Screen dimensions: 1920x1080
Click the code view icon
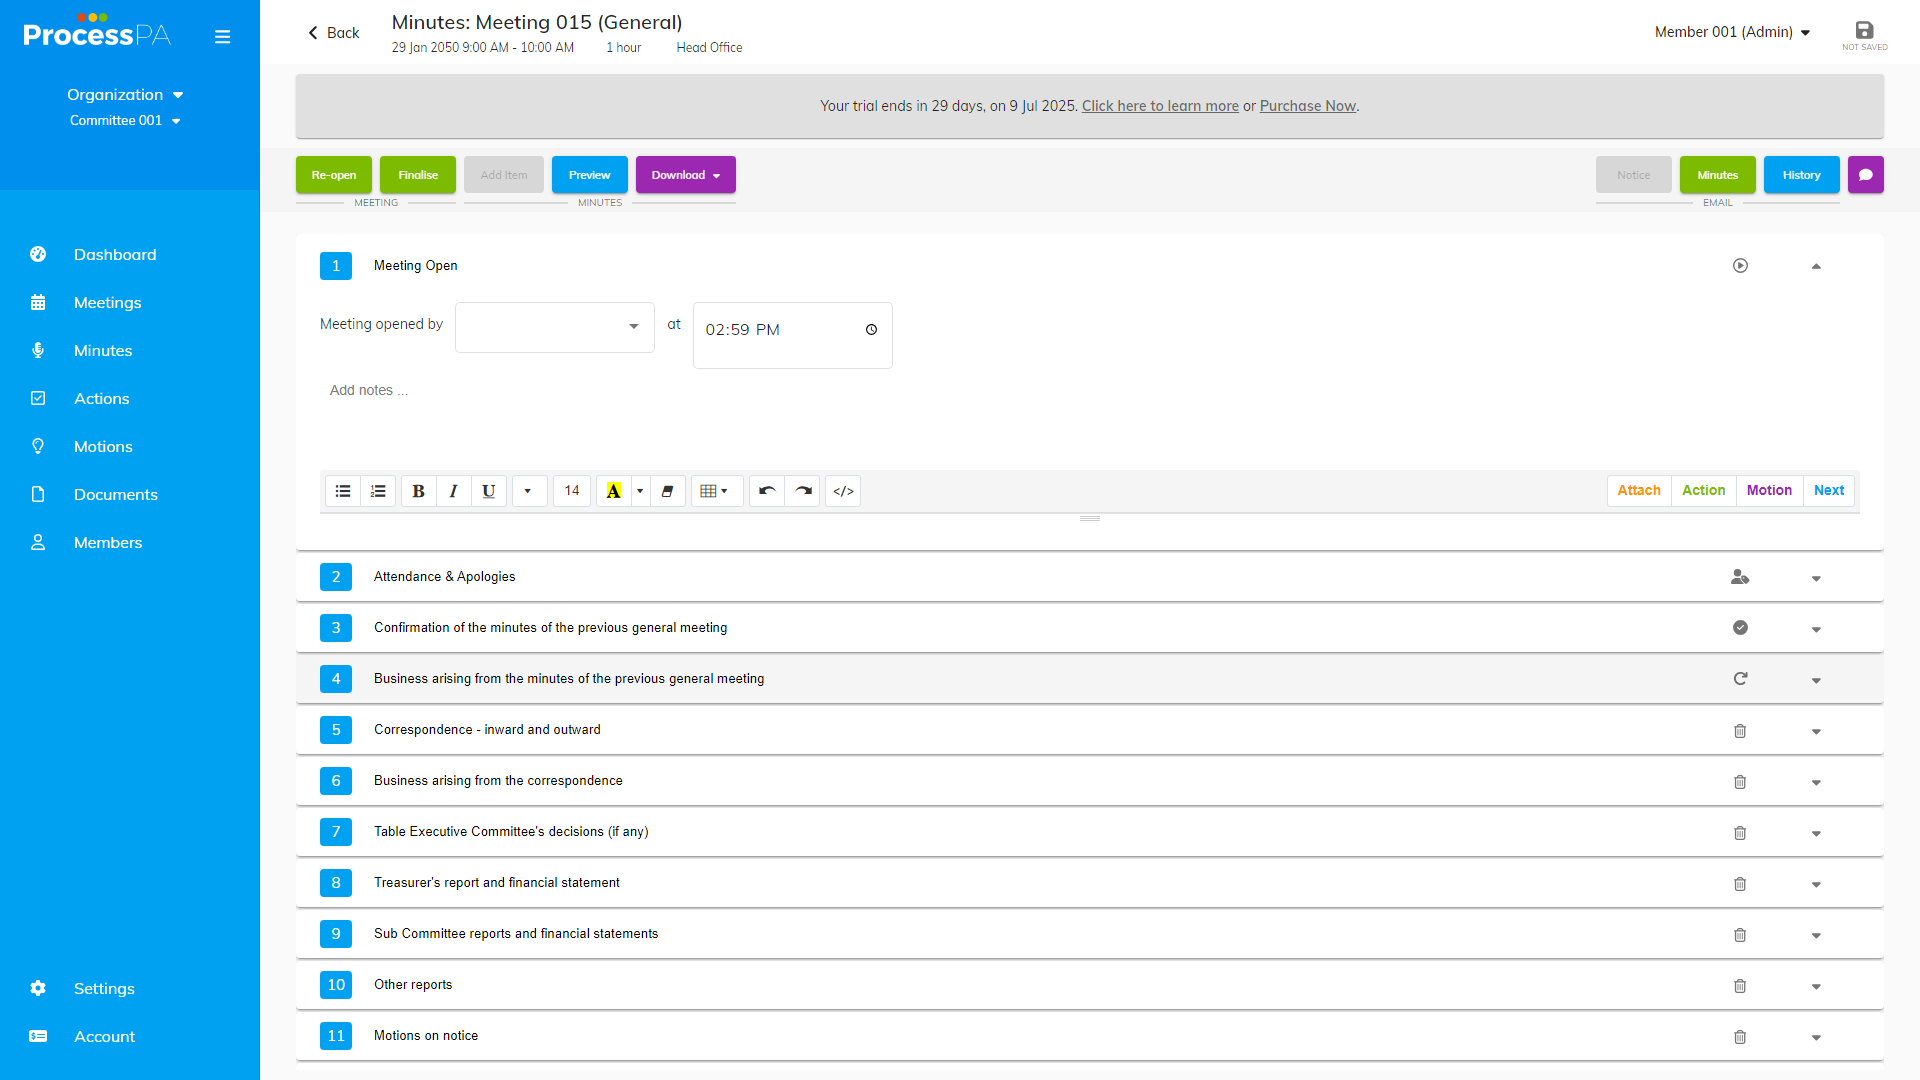843,491
